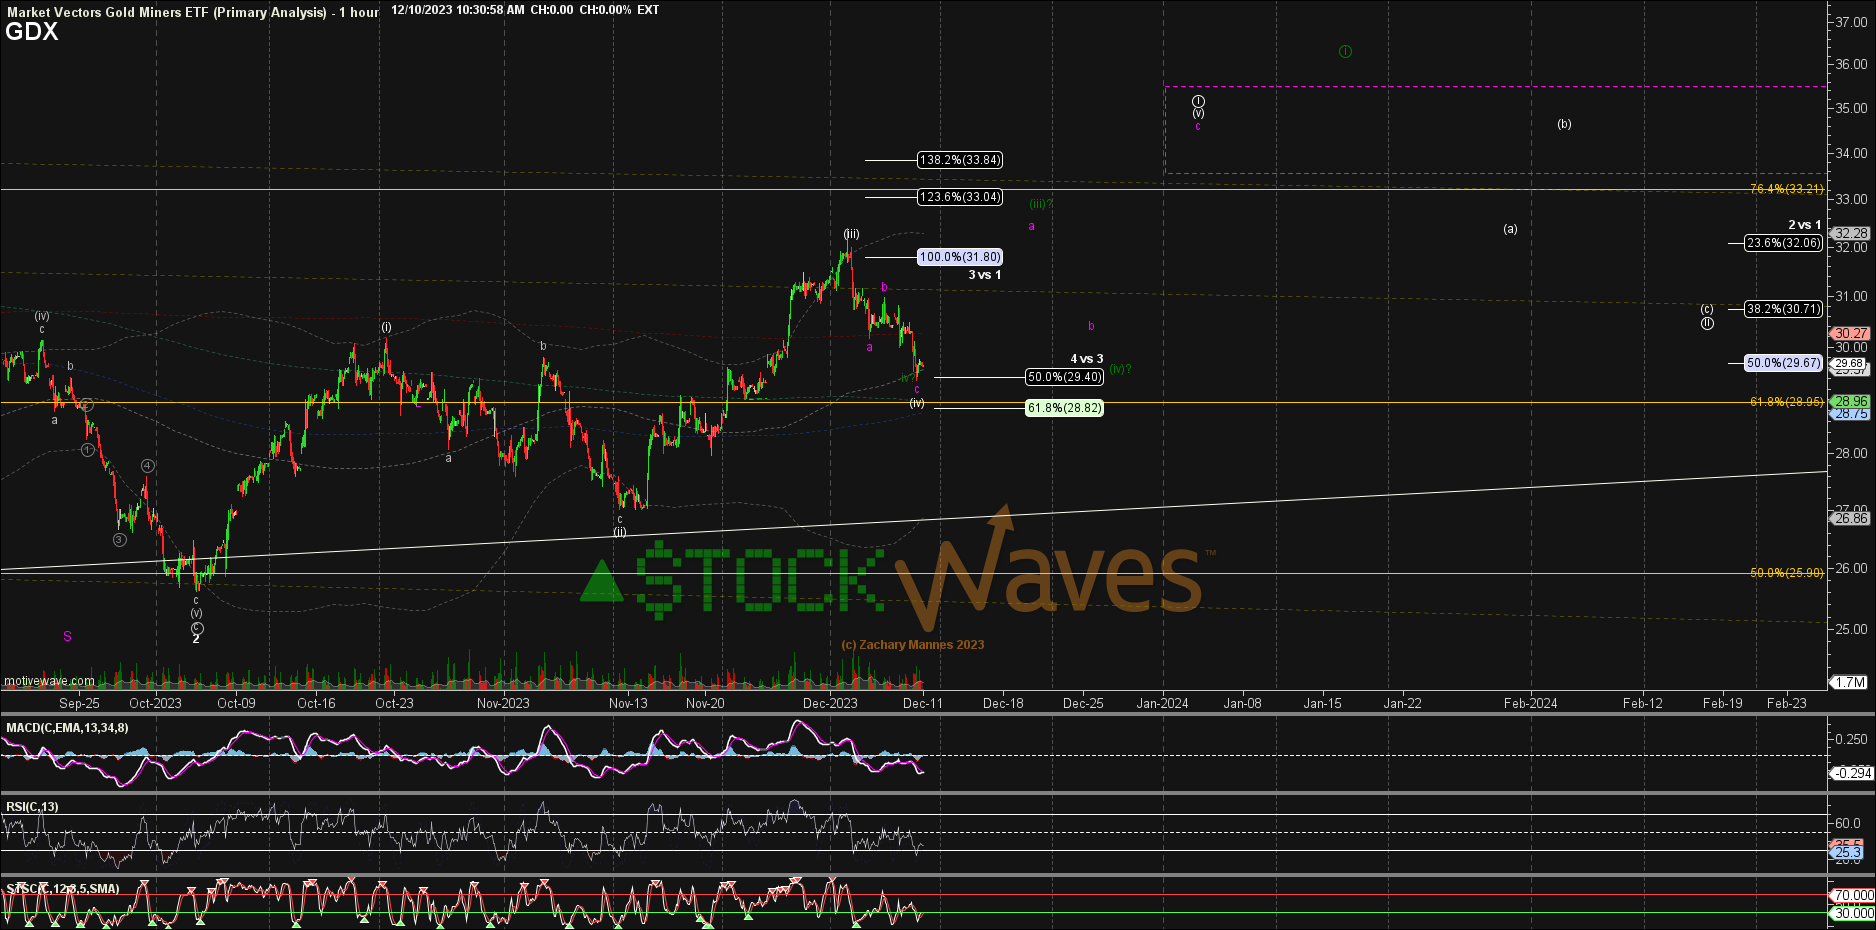
Task: Select the RSI(C,13) indicator title
Action: click(x=32, y=807)
